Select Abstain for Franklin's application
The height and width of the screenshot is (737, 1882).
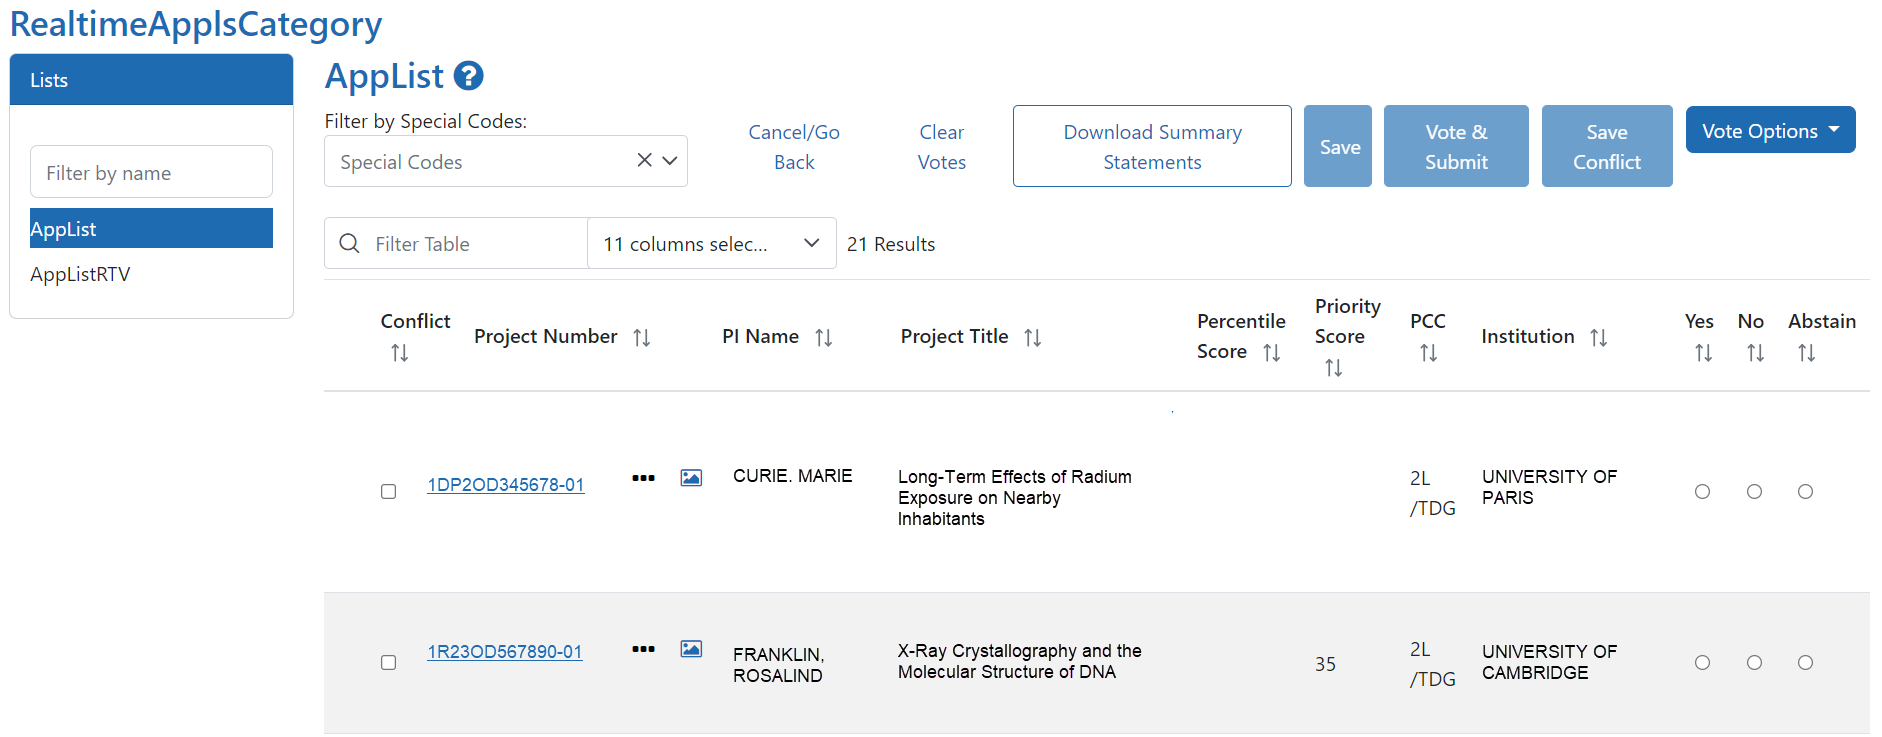point(1805,663)
